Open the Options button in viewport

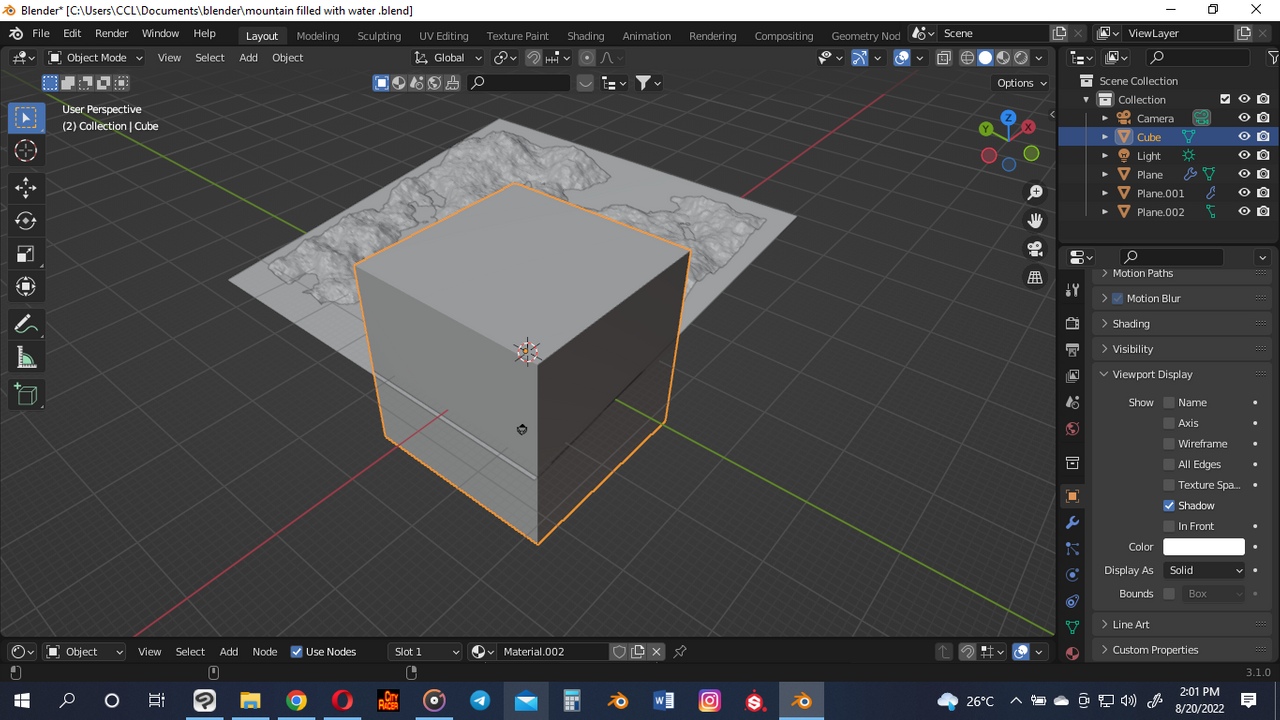pyautogui.click(x=1021, y=83)
